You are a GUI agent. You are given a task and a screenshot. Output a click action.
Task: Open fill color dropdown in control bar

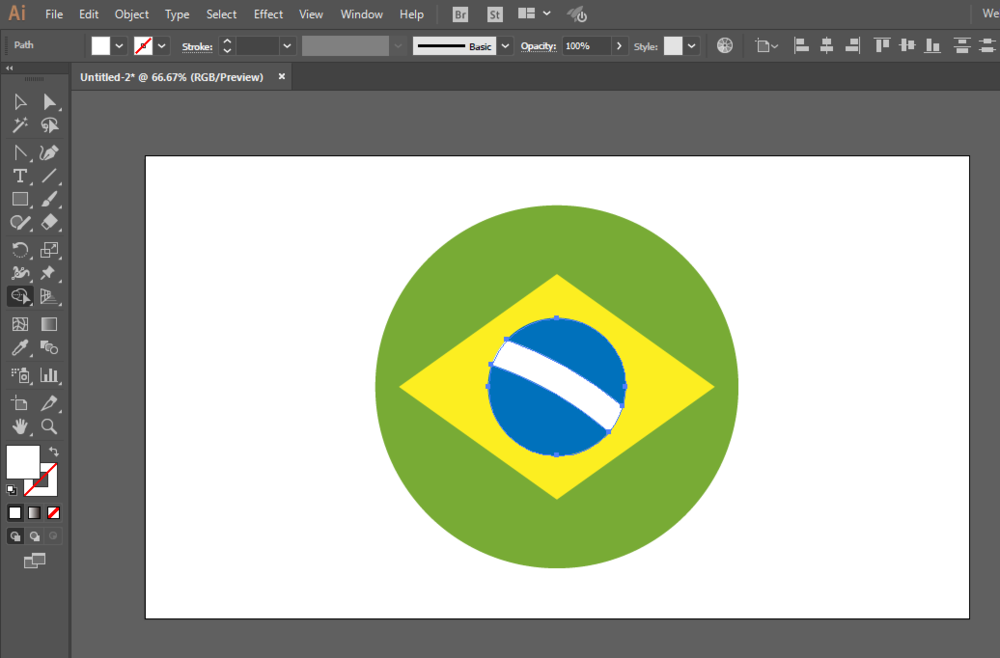coord(119,46)
